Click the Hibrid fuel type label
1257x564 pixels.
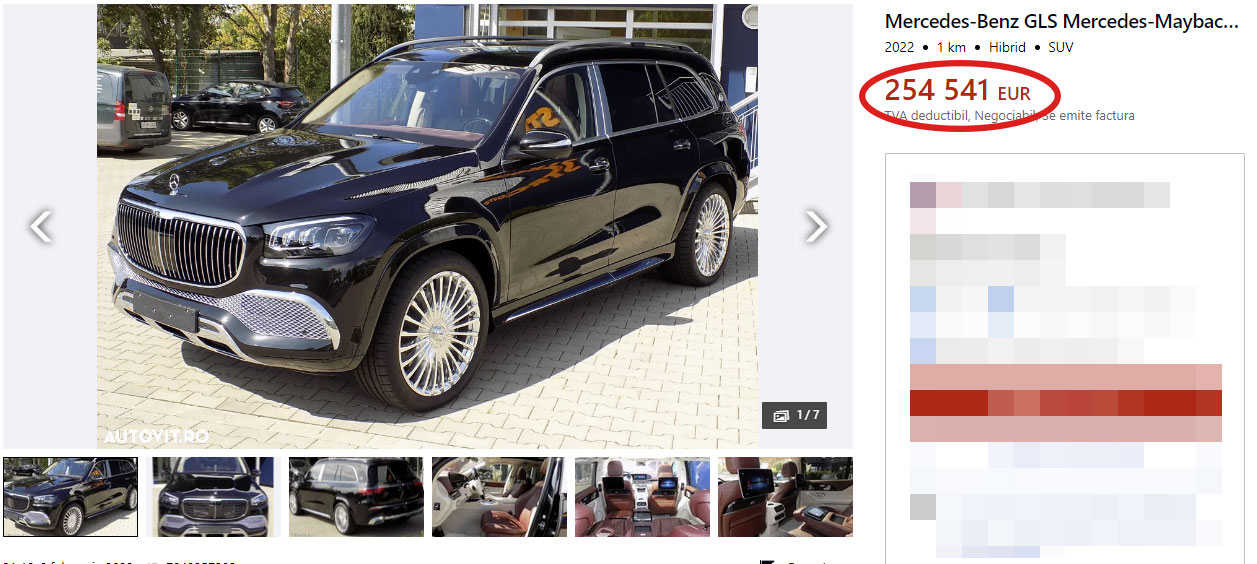[1007, 47]
